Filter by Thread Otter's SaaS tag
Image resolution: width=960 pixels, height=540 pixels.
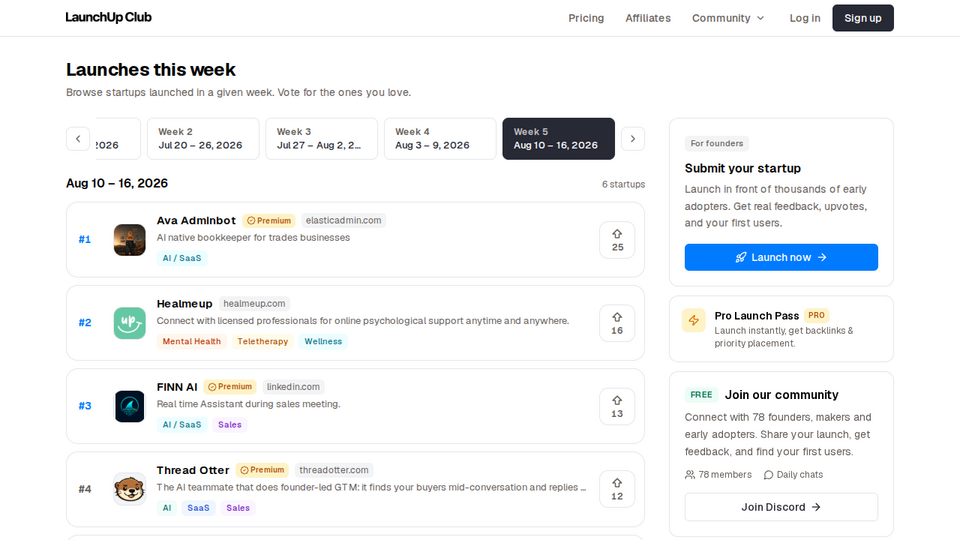[198, 508]
